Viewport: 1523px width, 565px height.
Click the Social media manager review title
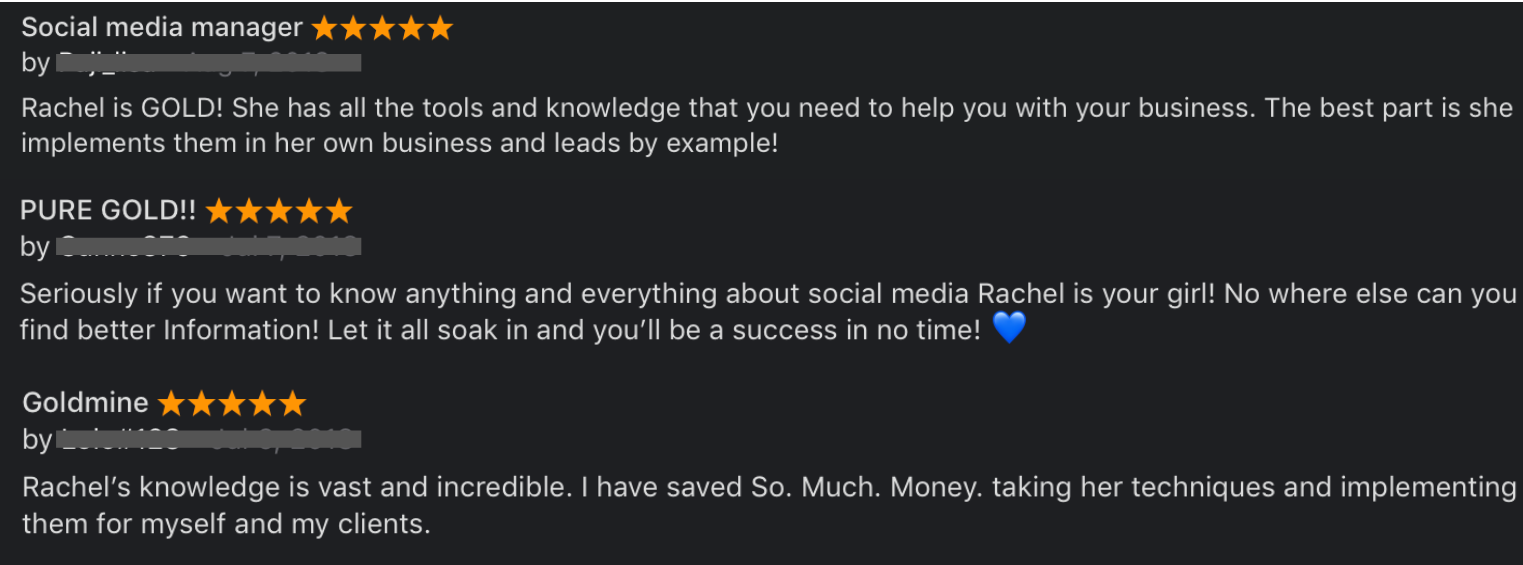tap(162, 27)
